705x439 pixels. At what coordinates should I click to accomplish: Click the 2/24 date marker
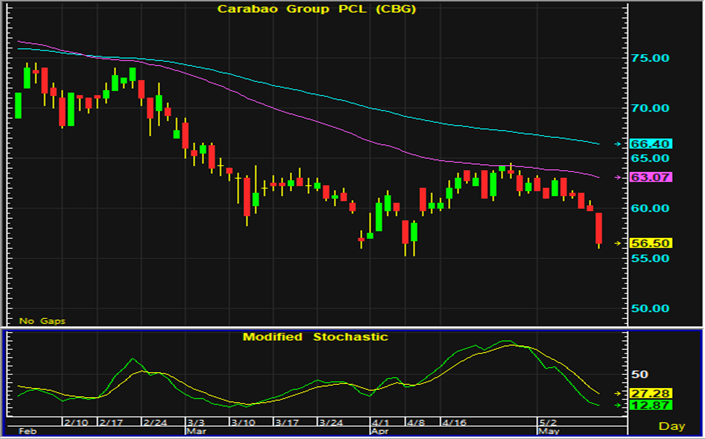point(154,423)
